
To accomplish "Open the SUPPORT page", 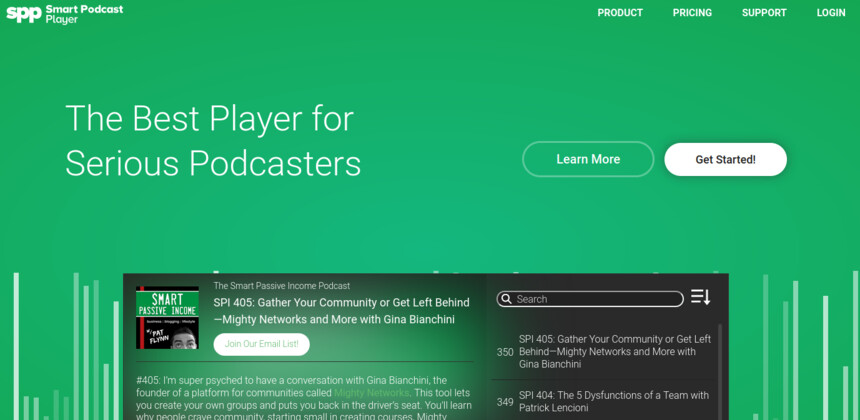I will click(x=764, y=13).
